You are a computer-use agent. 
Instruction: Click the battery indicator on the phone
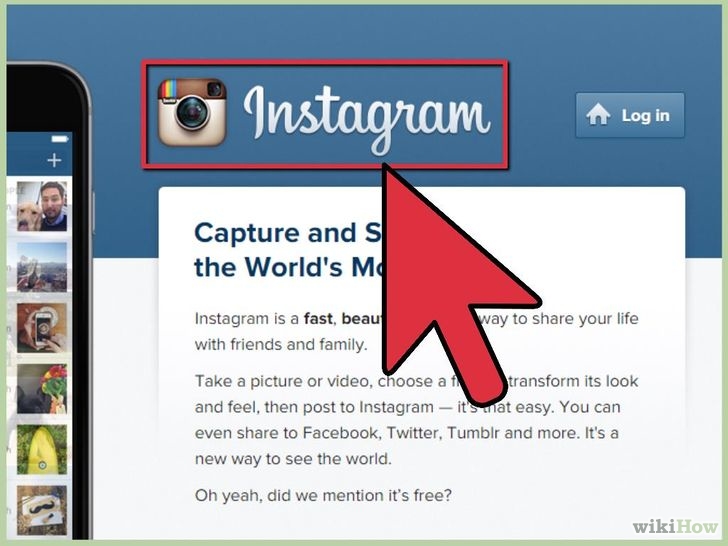click(x=60, y=139)
